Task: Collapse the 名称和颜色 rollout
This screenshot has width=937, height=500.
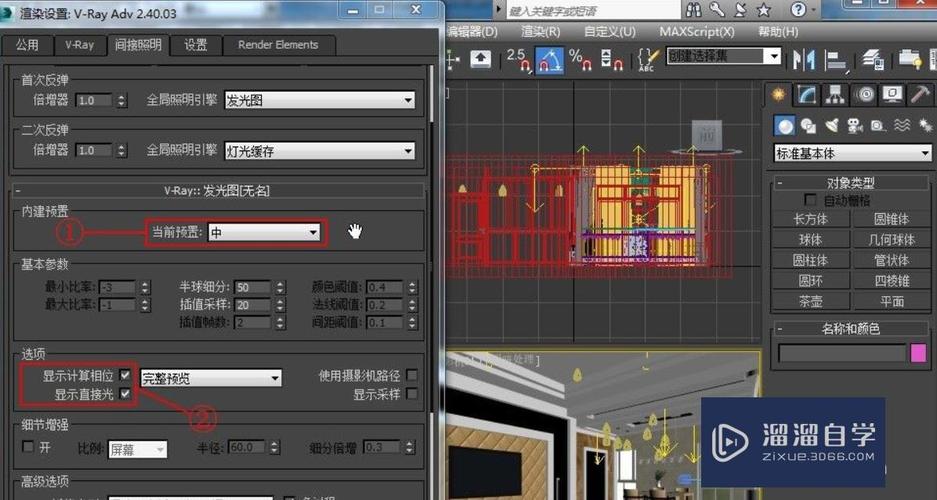Action: pos(852,329)
